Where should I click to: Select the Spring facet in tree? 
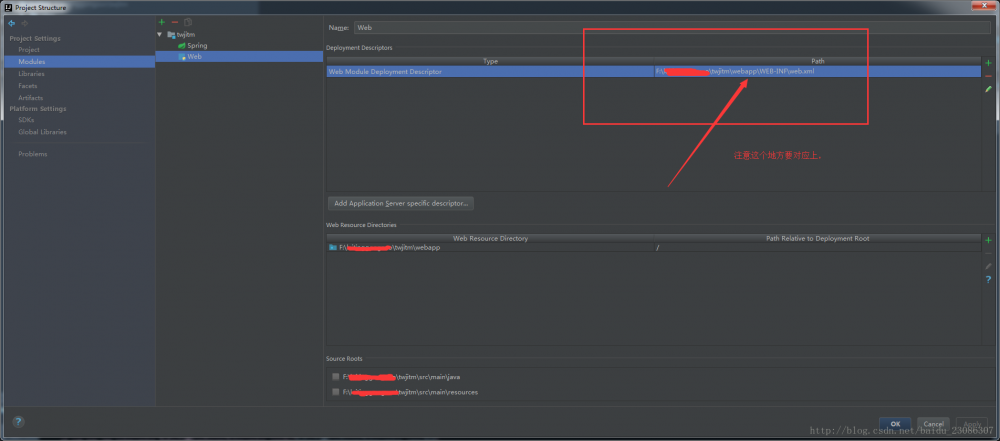197,46
